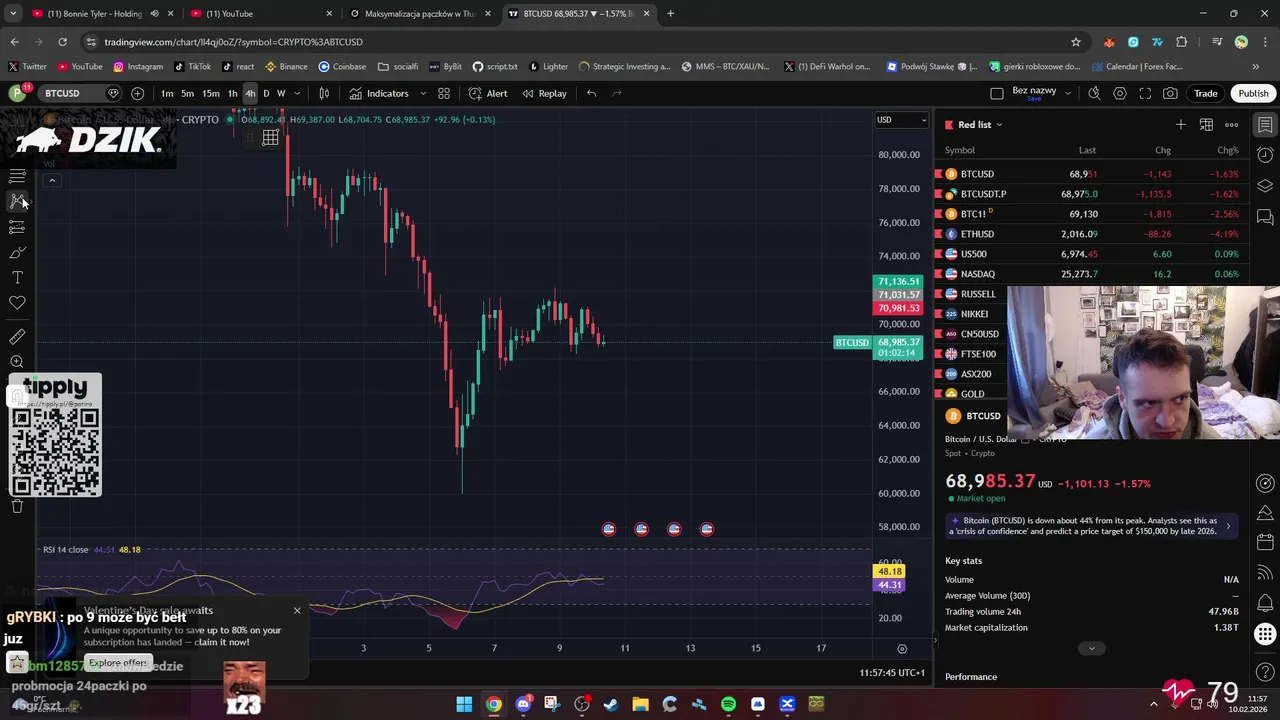The image size is (1280, 720).
Task: Open the Binance bookmark
Action: pyautogui.click(x=286, y=66)
